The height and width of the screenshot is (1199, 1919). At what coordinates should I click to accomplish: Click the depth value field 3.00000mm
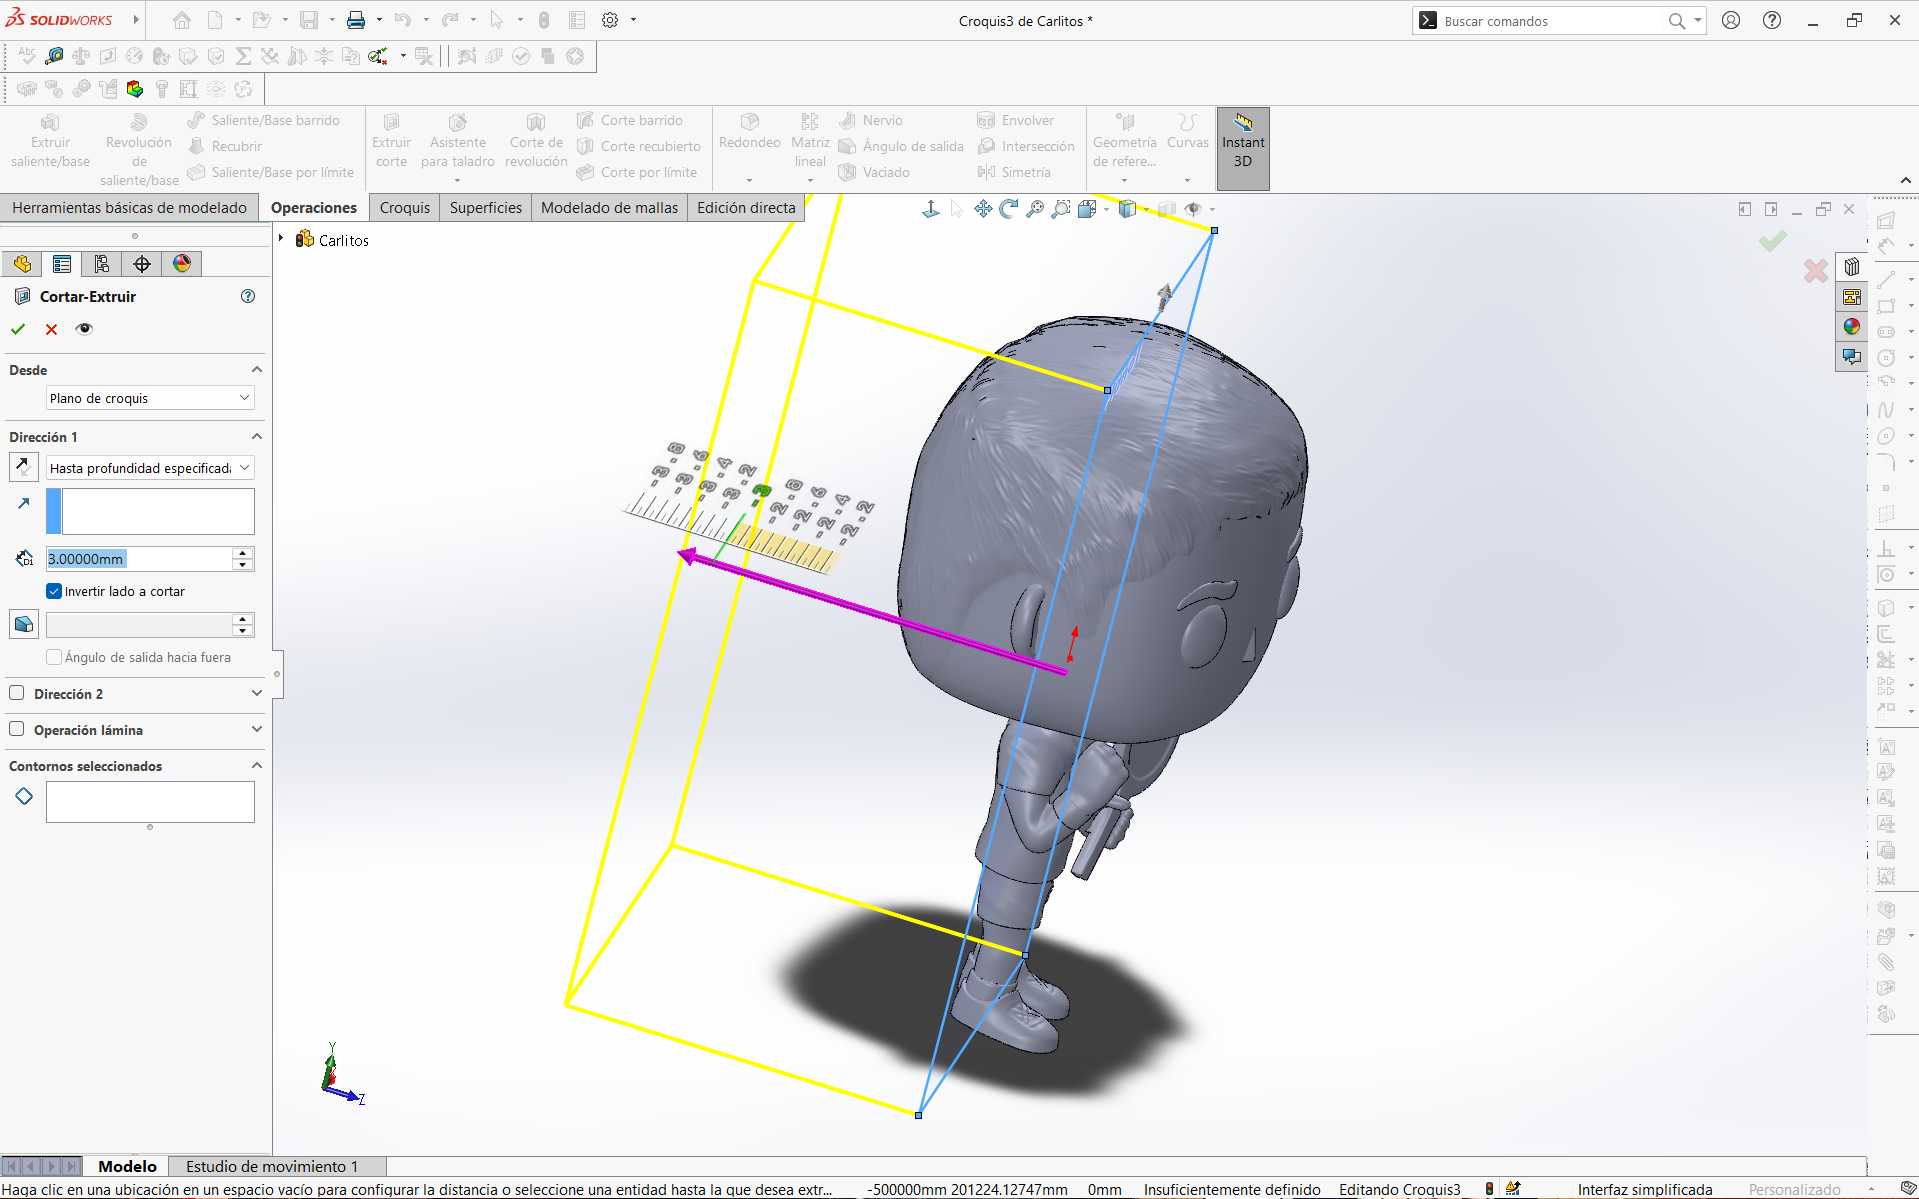point(140,559)
